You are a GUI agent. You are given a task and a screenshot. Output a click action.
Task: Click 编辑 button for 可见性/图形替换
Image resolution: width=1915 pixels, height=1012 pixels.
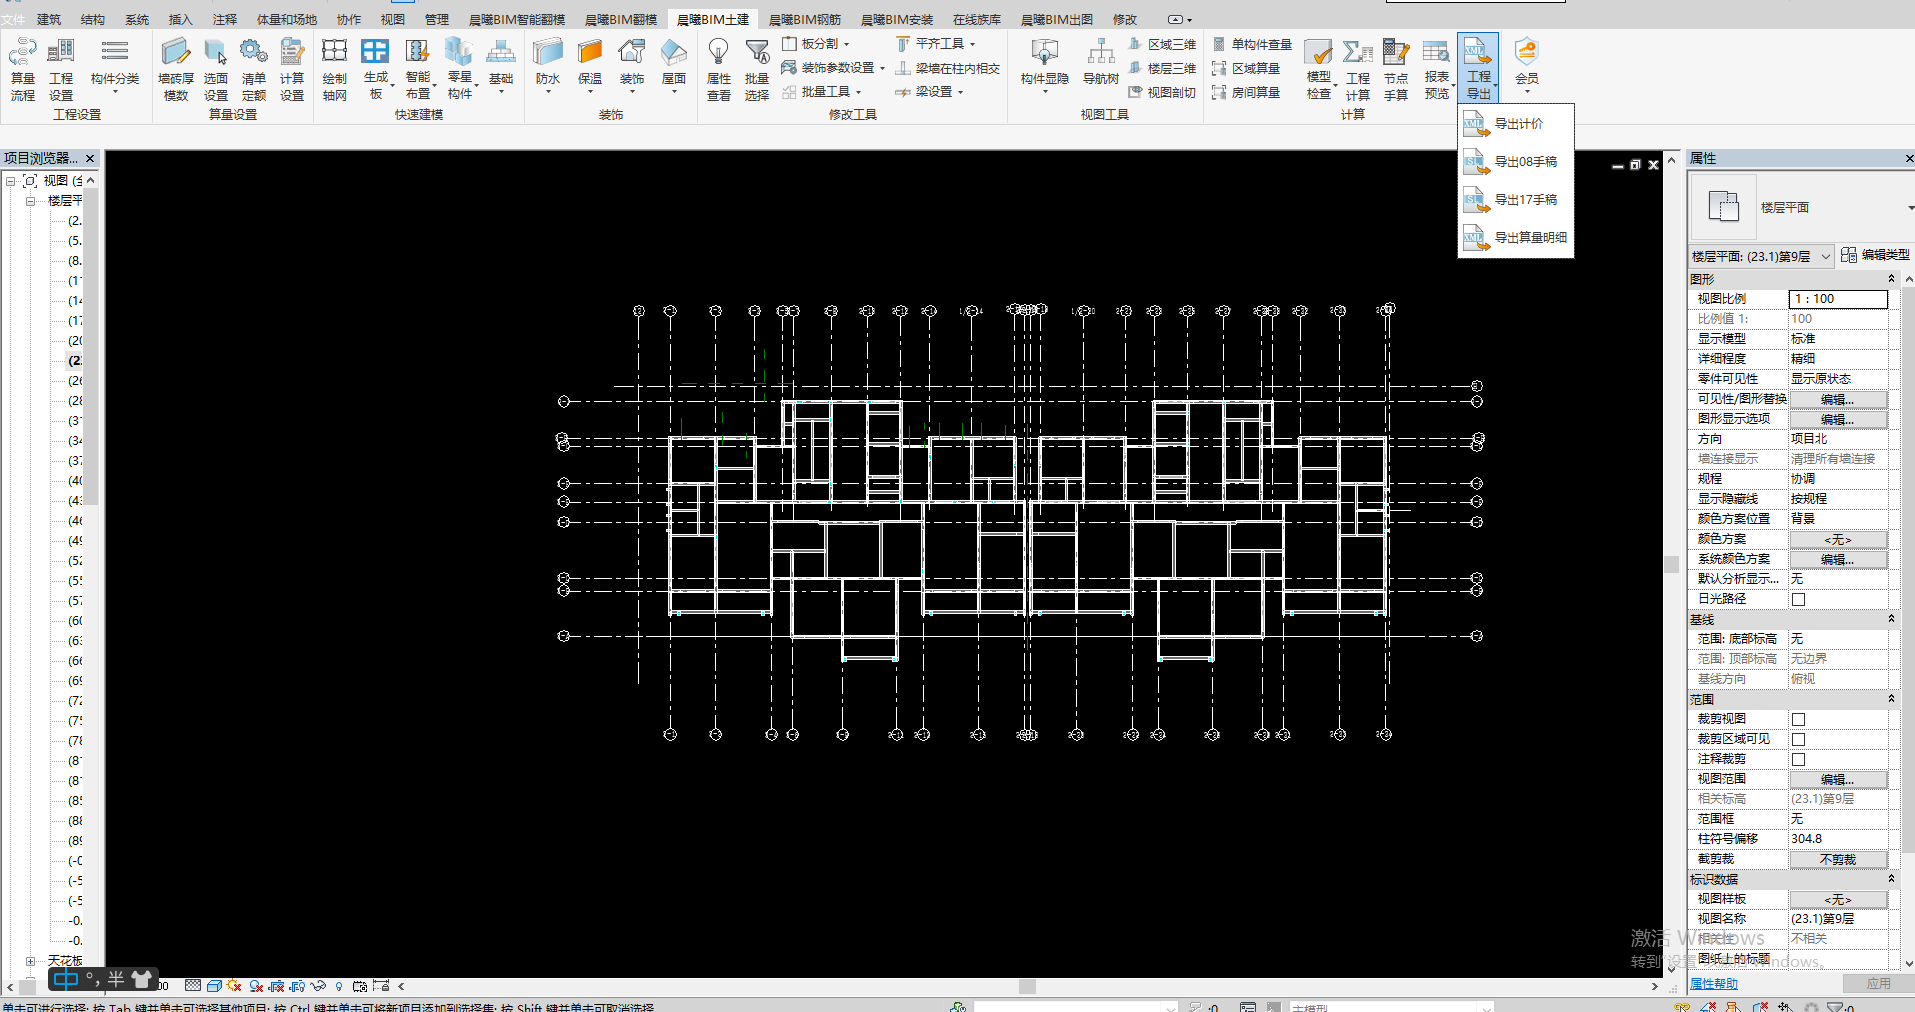1838,399
